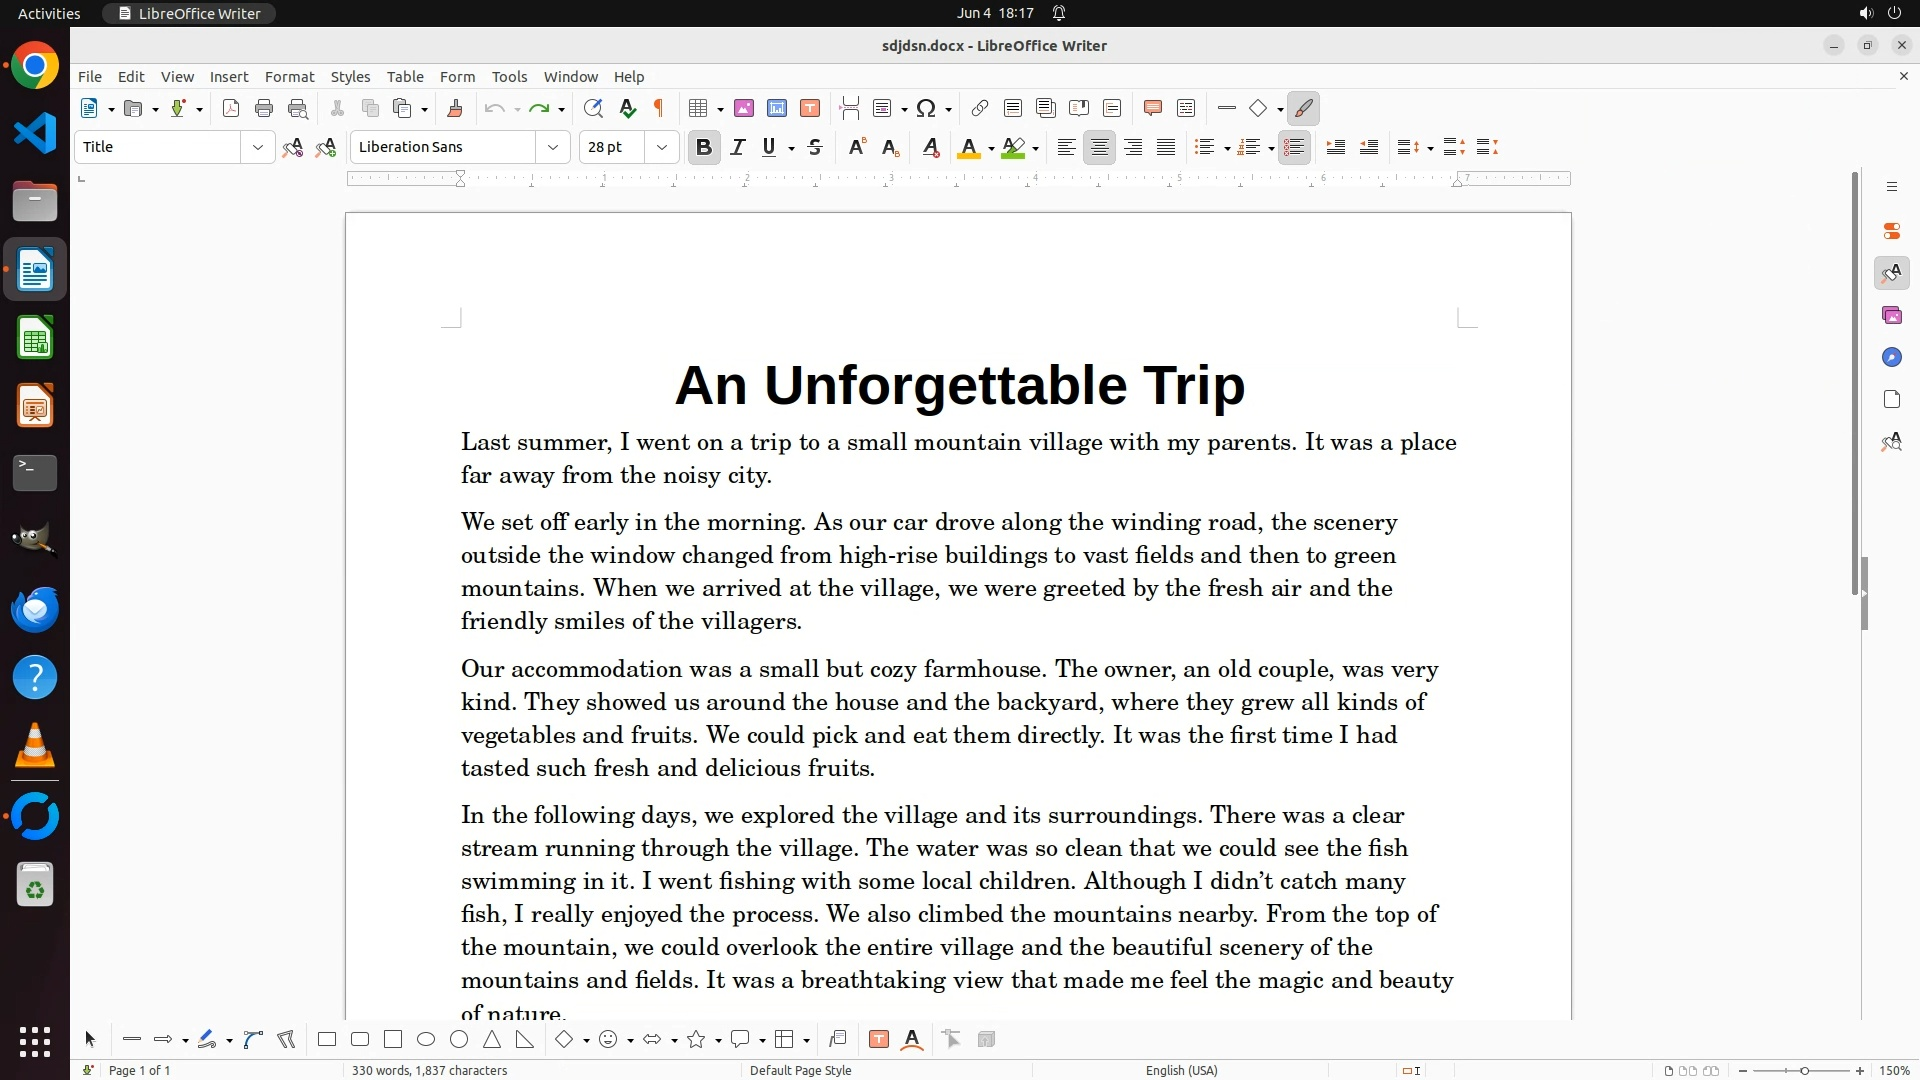Open the Tools menu

point(509,77)
